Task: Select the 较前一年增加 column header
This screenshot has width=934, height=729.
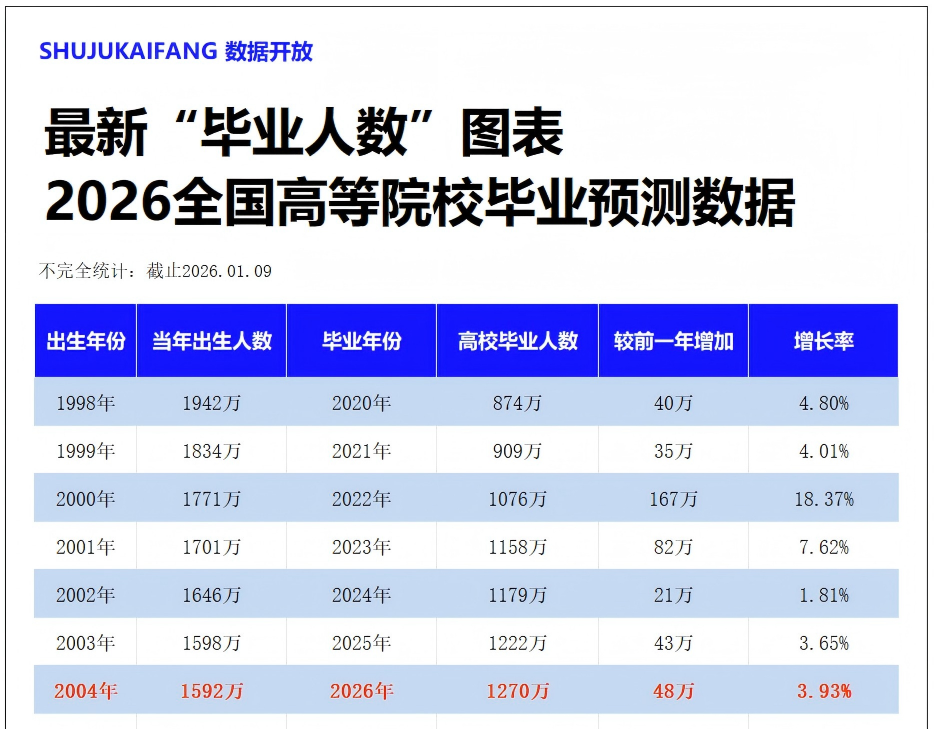Action: pyautogui.click(x=674, y=341)
